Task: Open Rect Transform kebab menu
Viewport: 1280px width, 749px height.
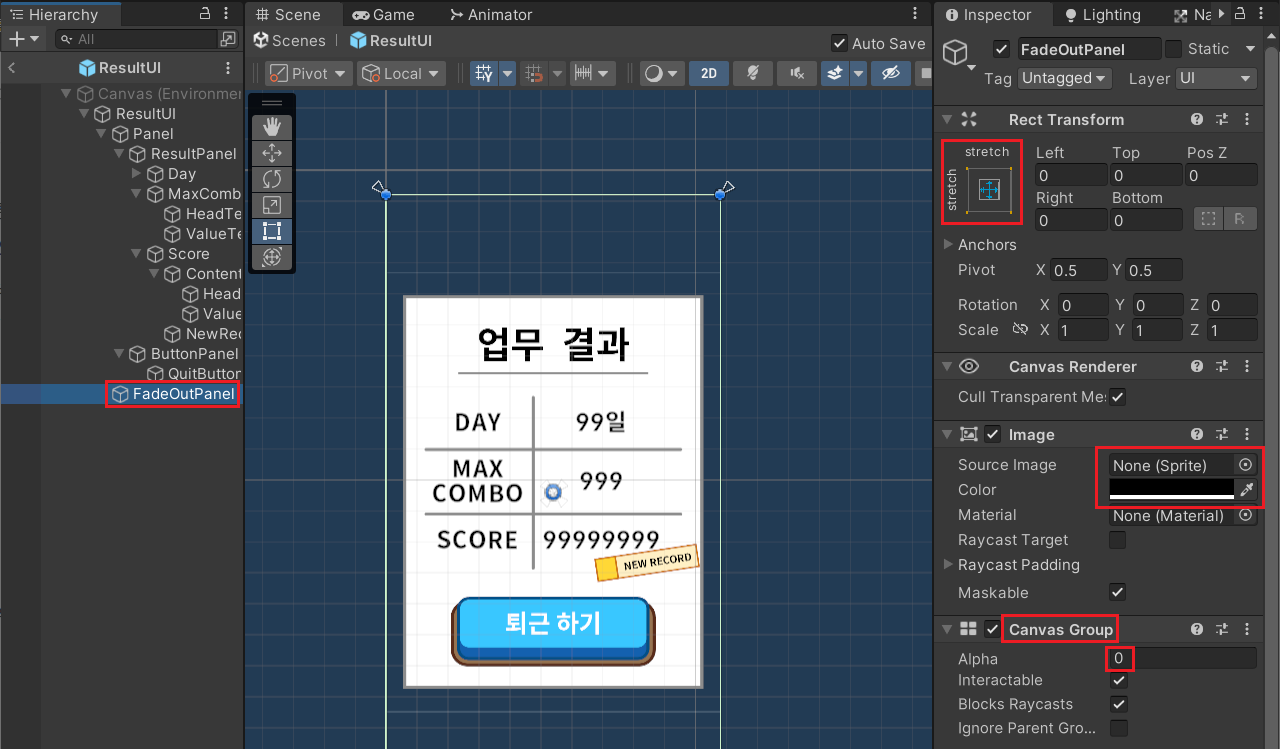Action: tap(1247, 119)
